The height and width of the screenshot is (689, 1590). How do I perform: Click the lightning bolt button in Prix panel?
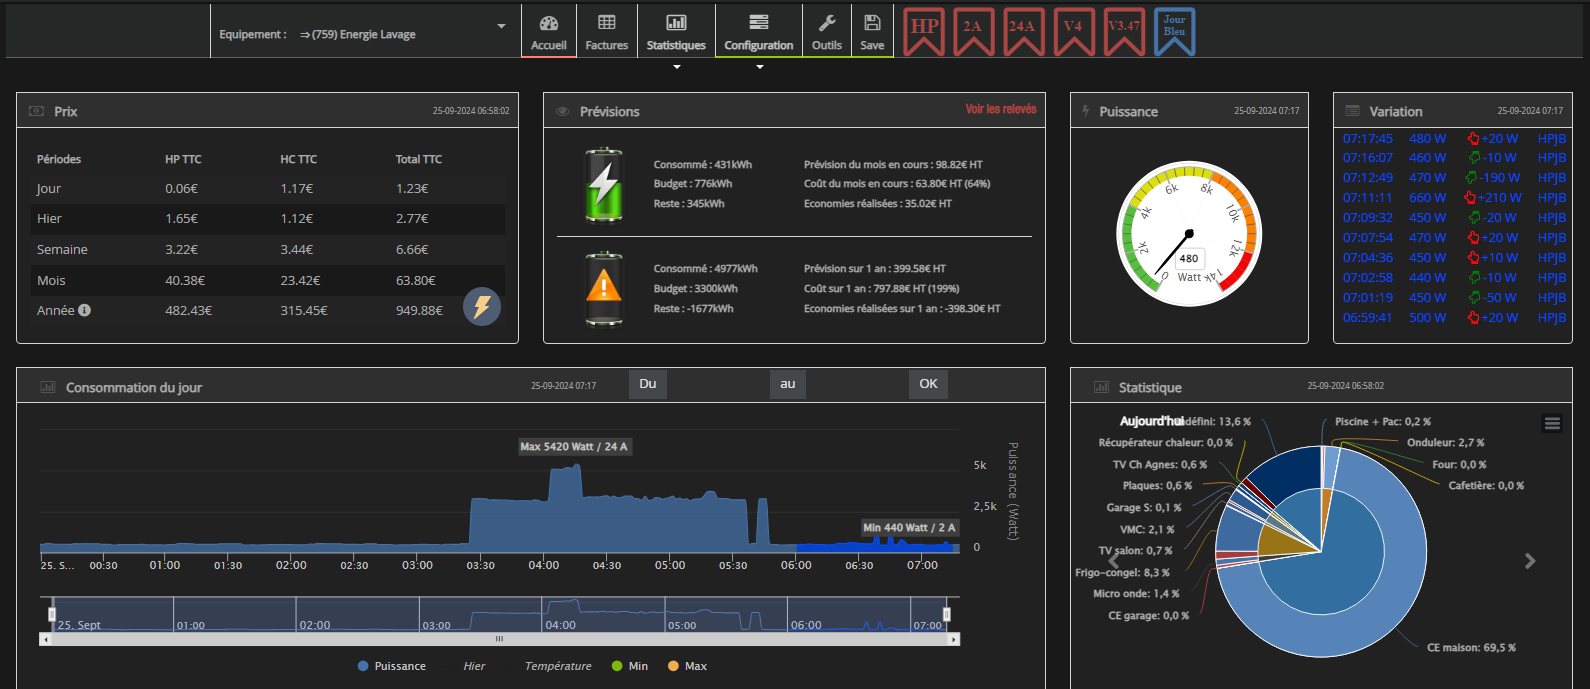point(482,306)
